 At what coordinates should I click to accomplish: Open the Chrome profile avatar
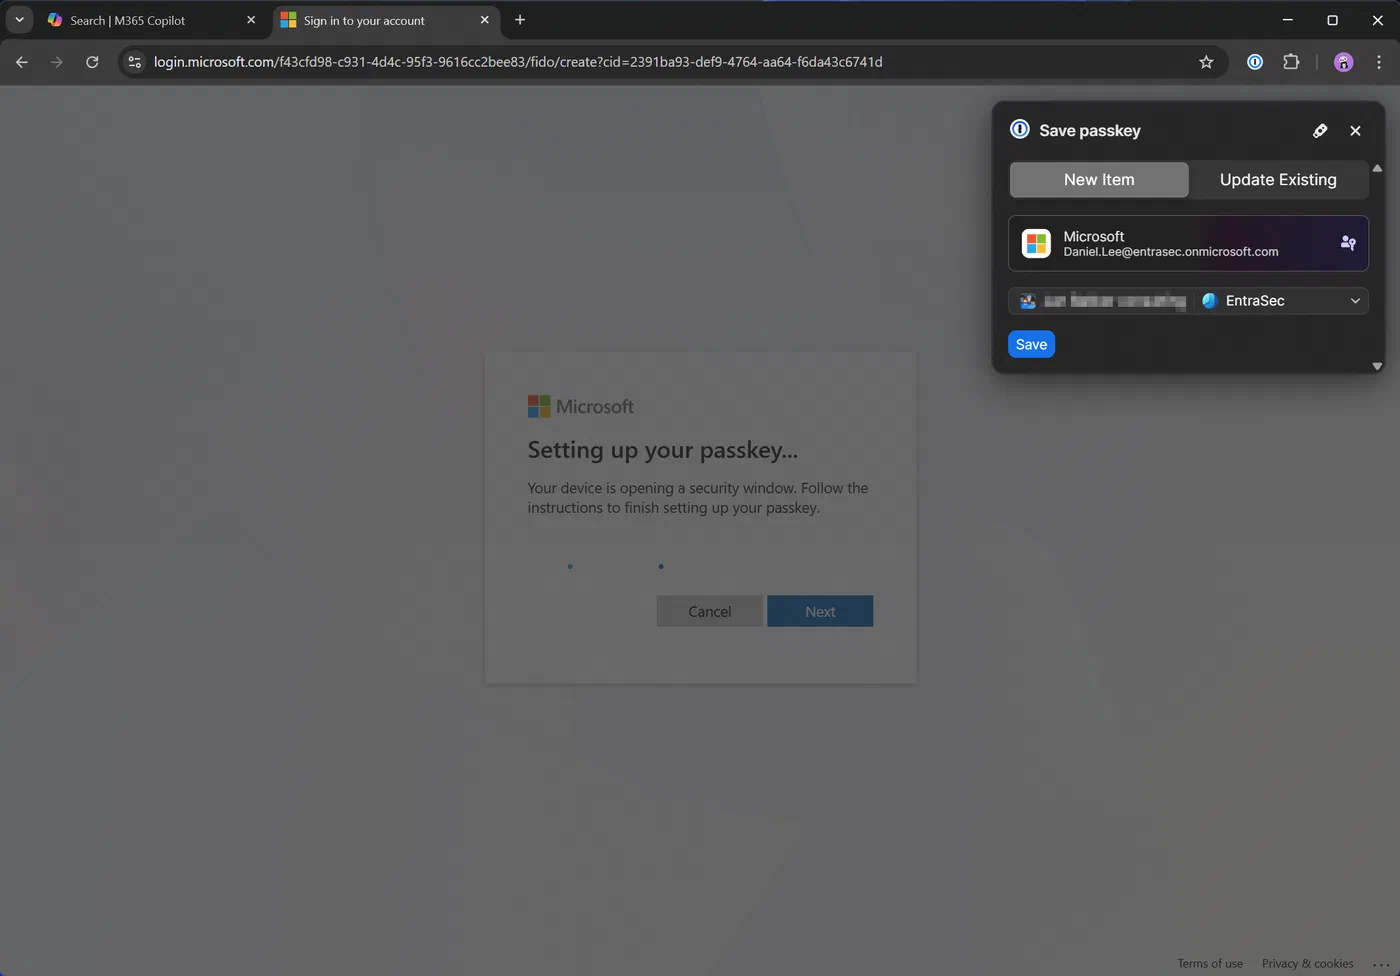click(x=1343, y=62)
